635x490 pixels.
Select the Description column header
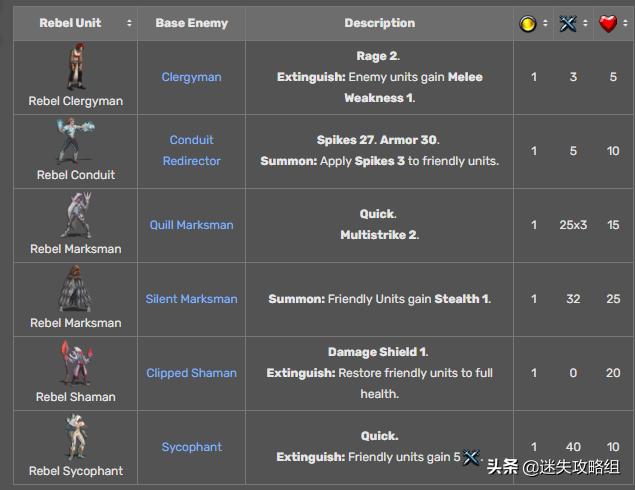tap(379, 23)
